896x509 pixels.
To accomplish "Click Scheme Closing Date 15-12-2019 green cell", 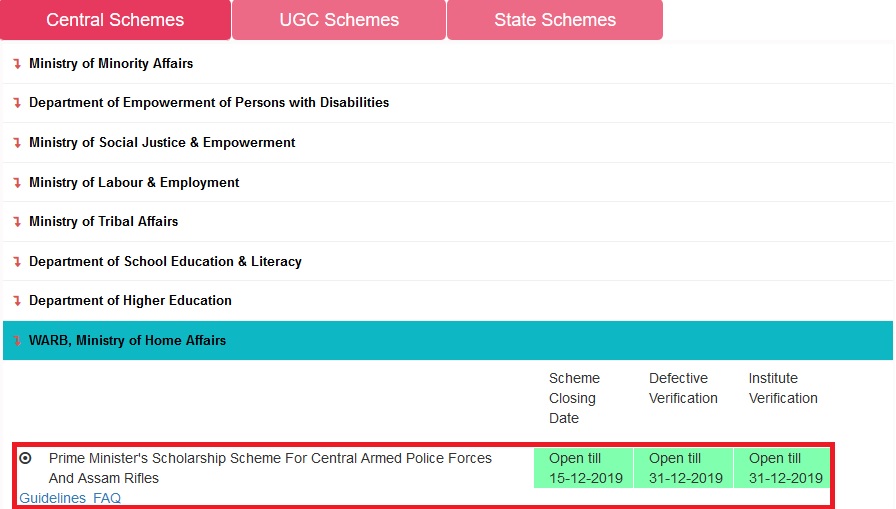I will [585, 468].
